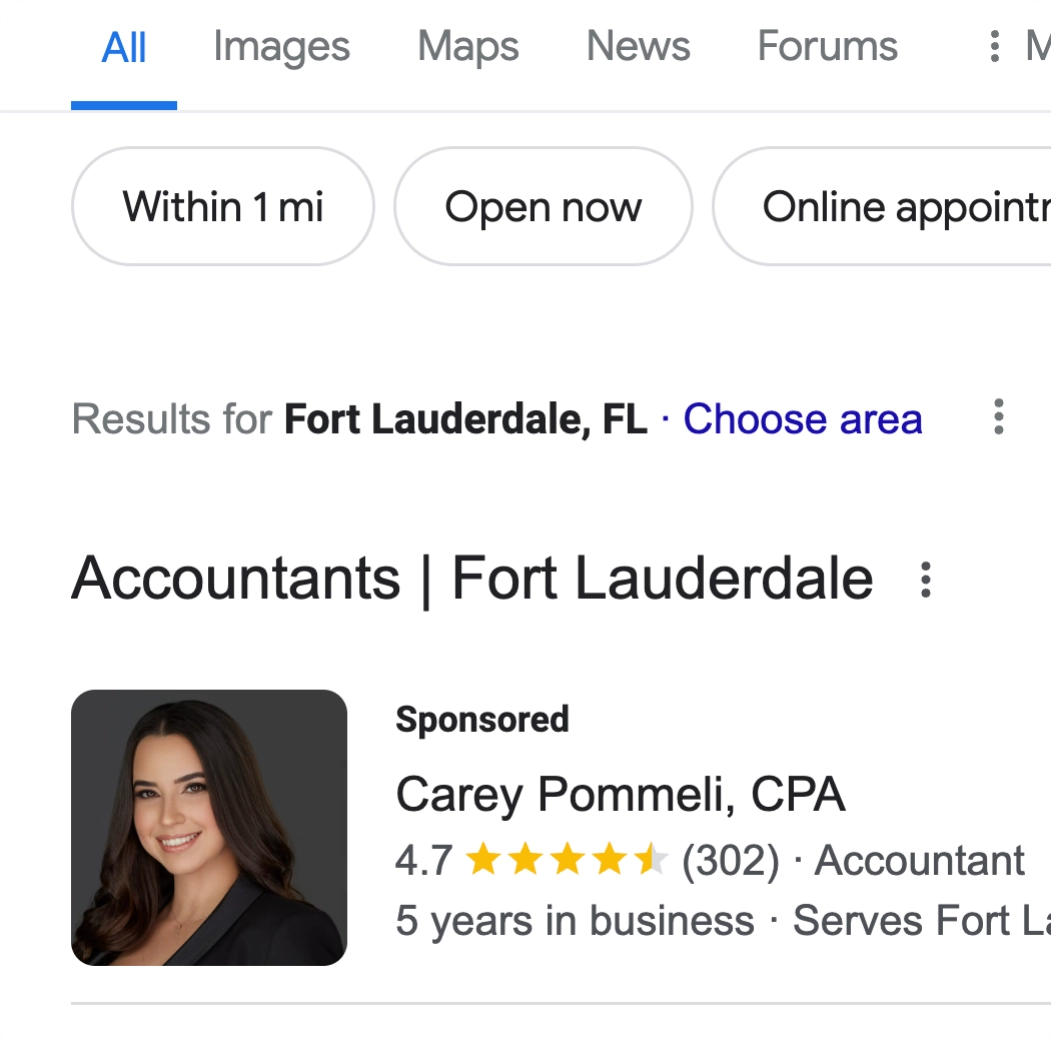Click Carey Pommeli's profile photo
Viewport: 1051px width, 1051px height.
pyautogui.click(x=209, y=827)
